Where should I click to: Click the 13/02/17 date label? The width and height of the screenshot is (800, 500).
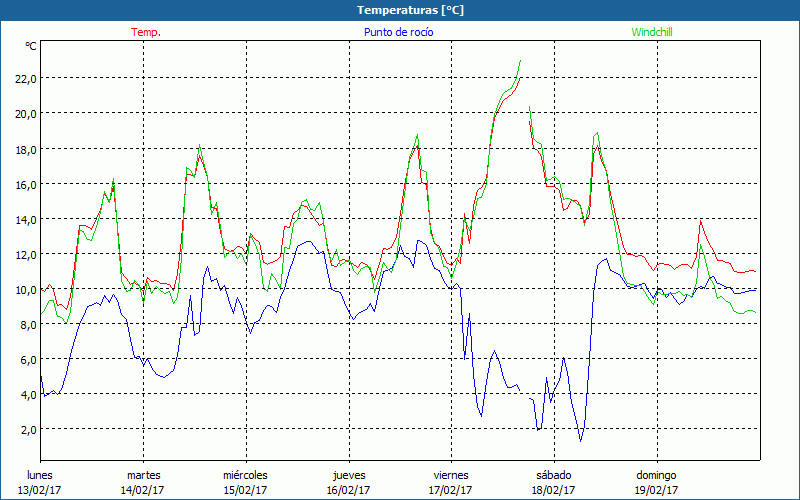point(40,490)
